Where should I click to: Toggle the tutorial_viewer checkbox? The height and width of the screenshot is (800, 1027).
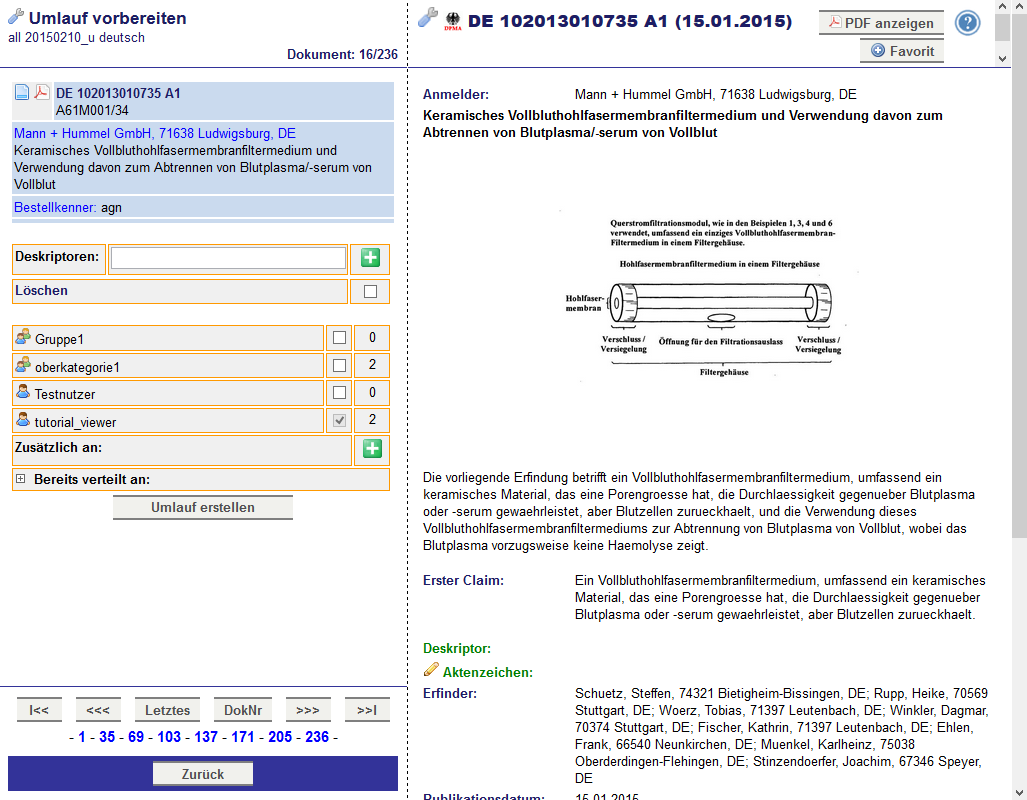click(x=339, y=421)
